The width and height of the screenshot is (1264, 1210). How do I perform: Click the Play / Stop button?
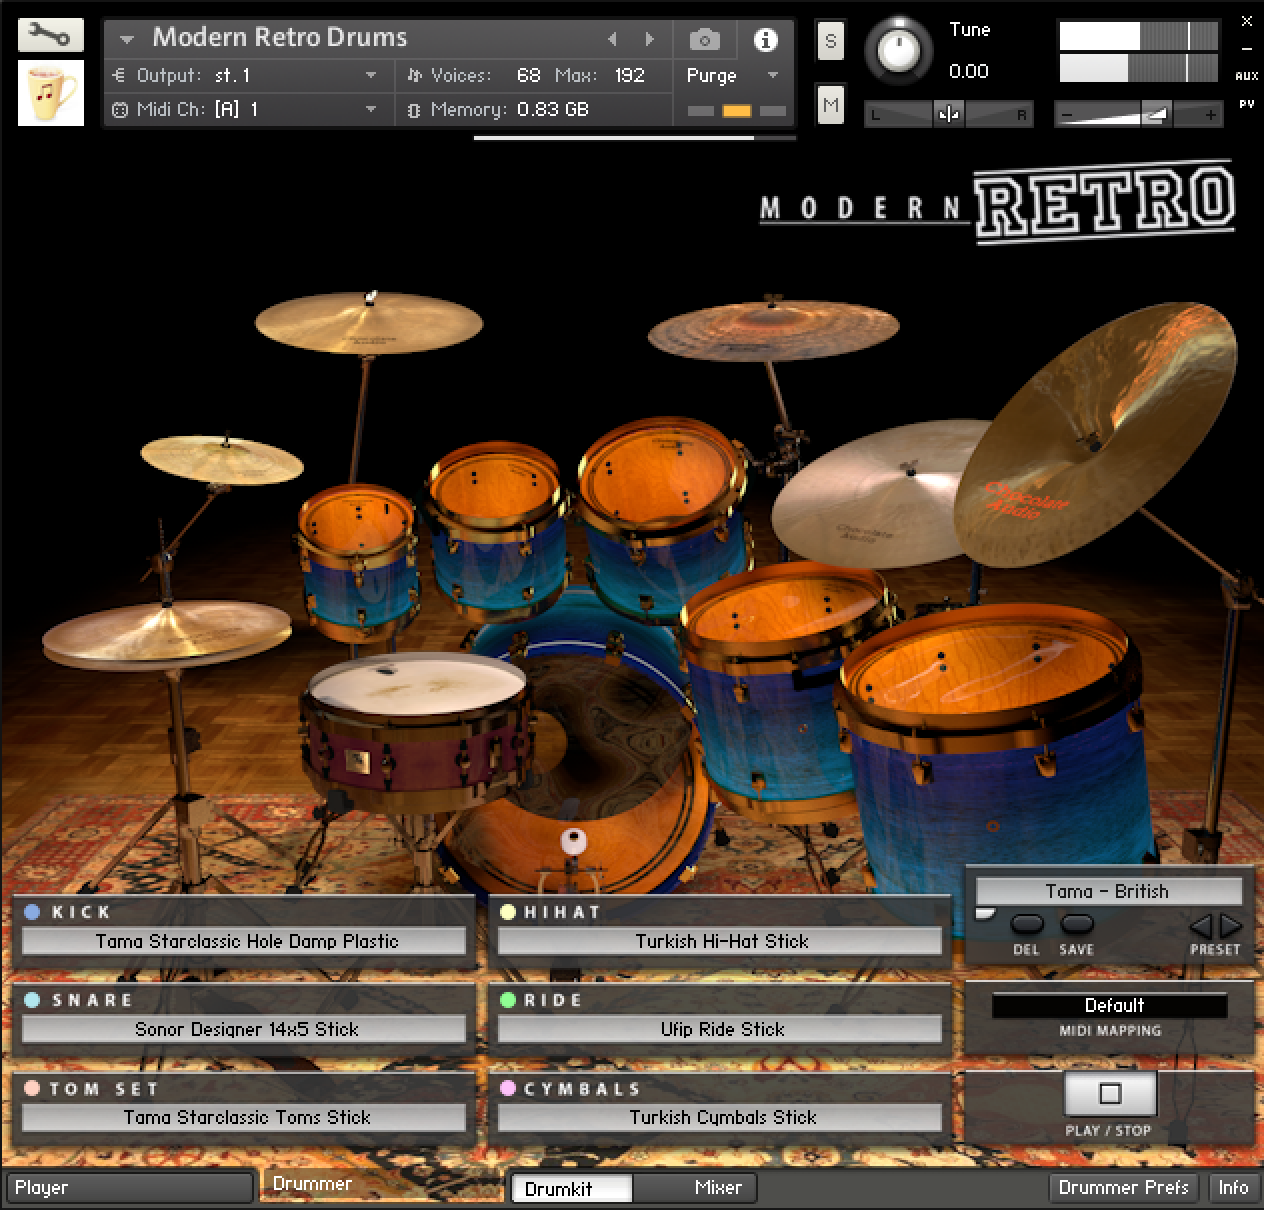point(1110,1093)
